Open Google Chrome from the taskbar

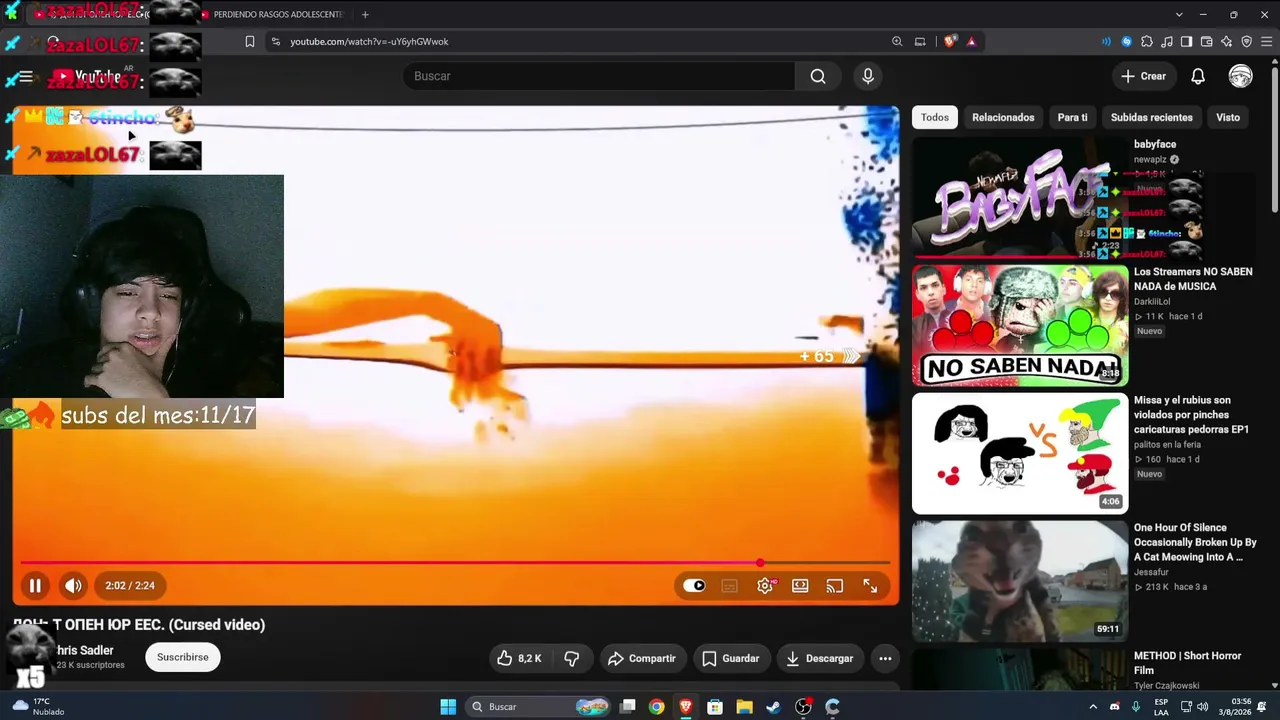coord(656,707)
